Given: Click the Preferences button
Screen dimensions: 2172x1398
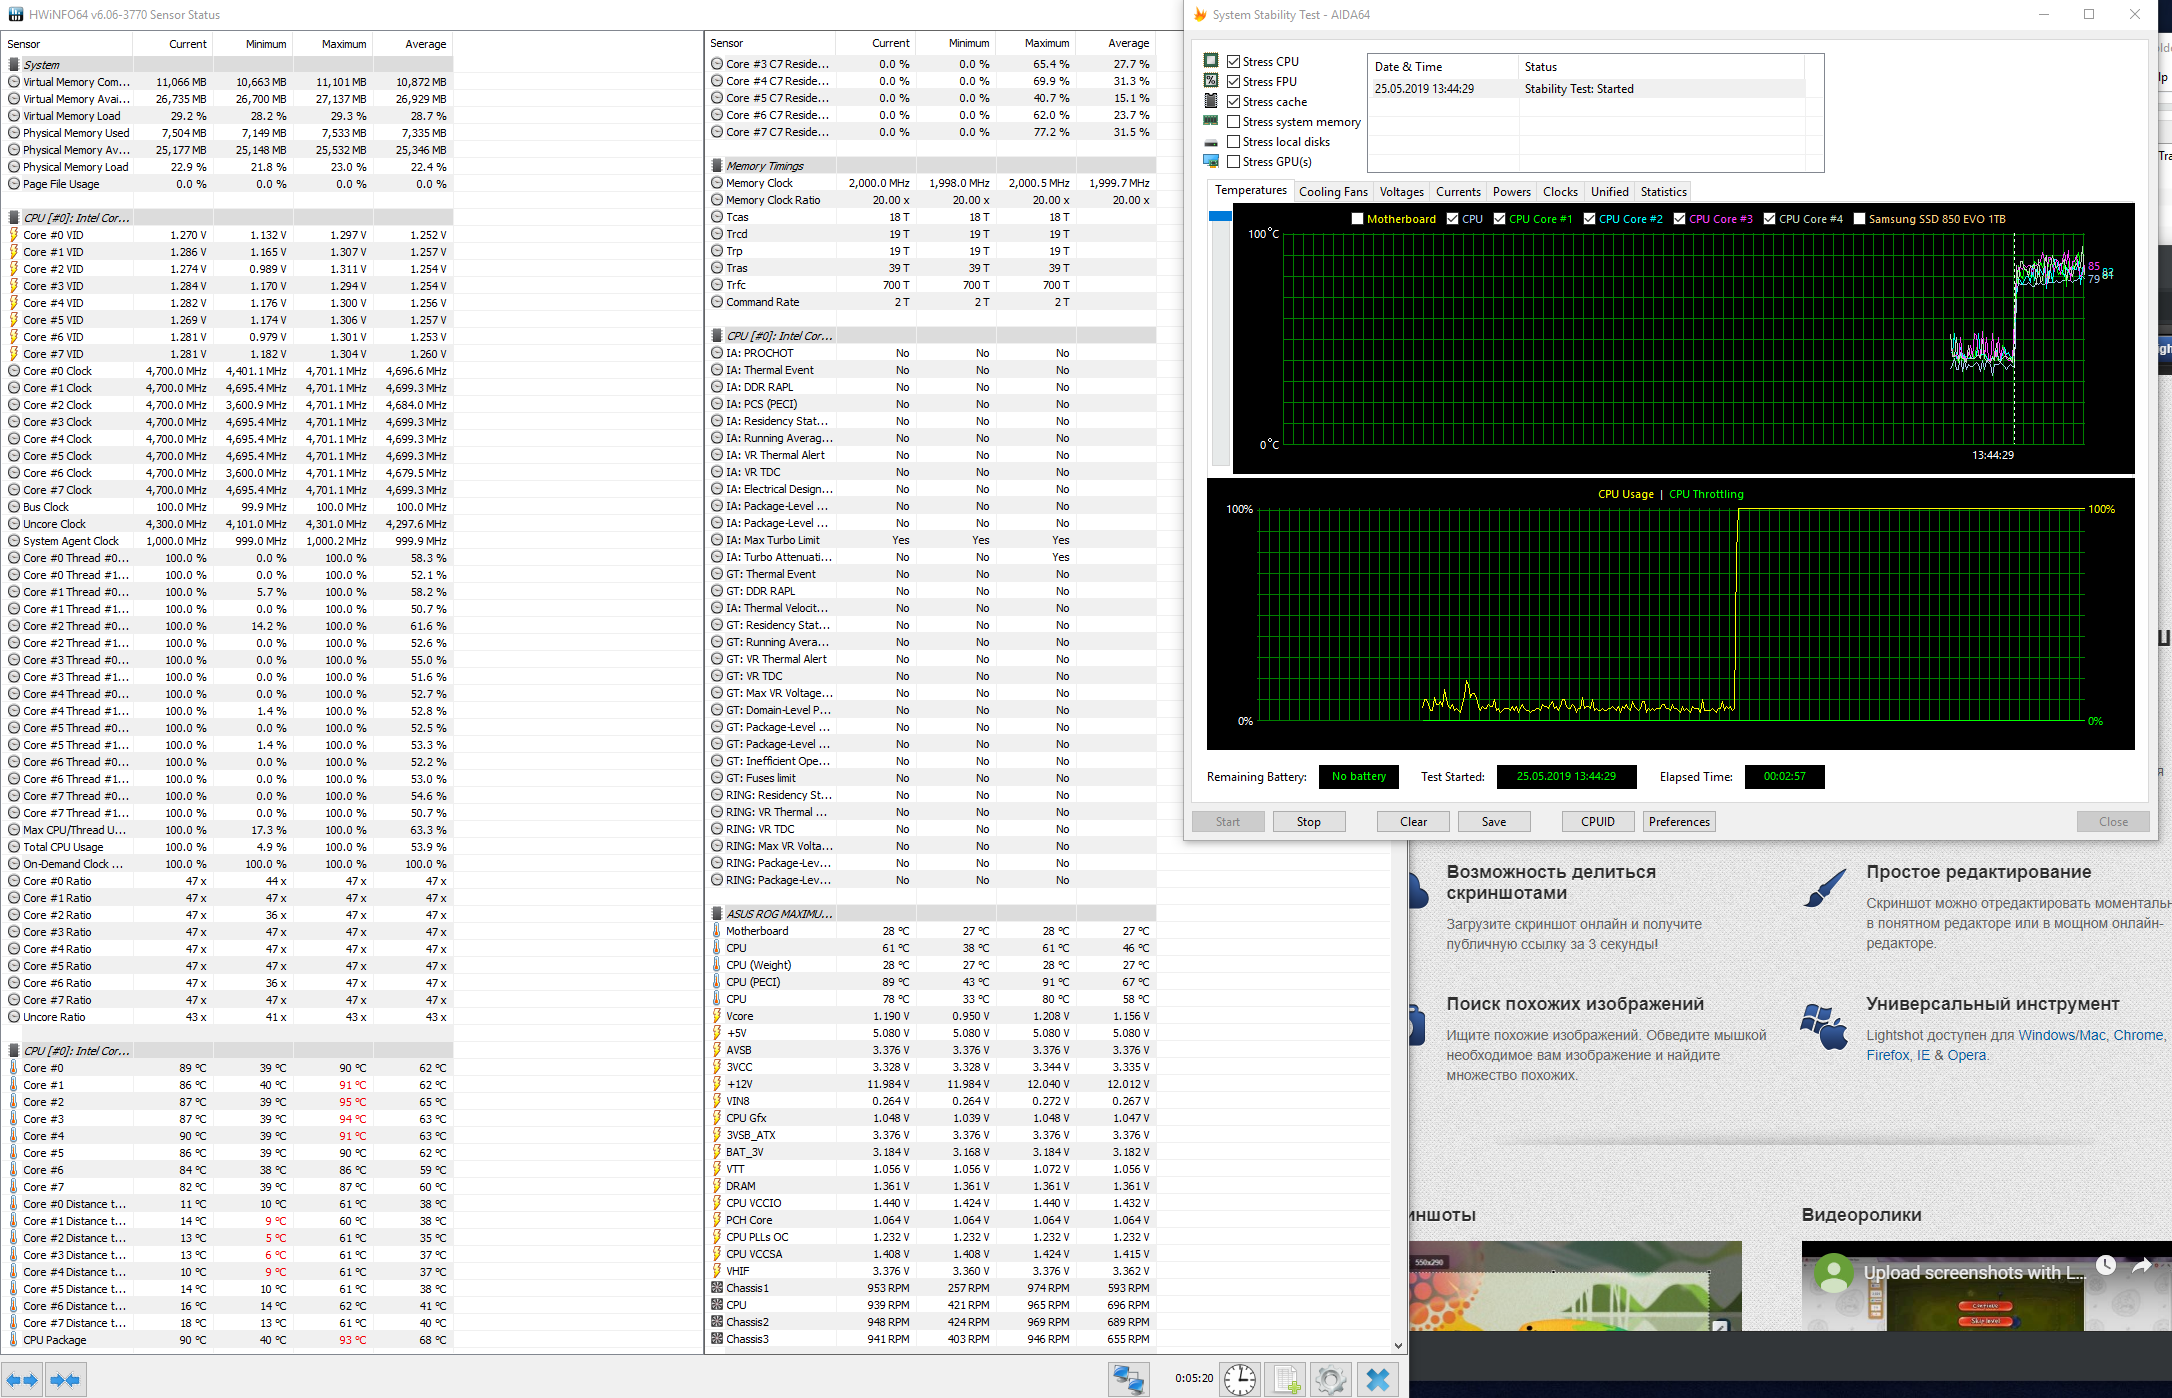Looking at the screenshot, I should (1679, 822).
